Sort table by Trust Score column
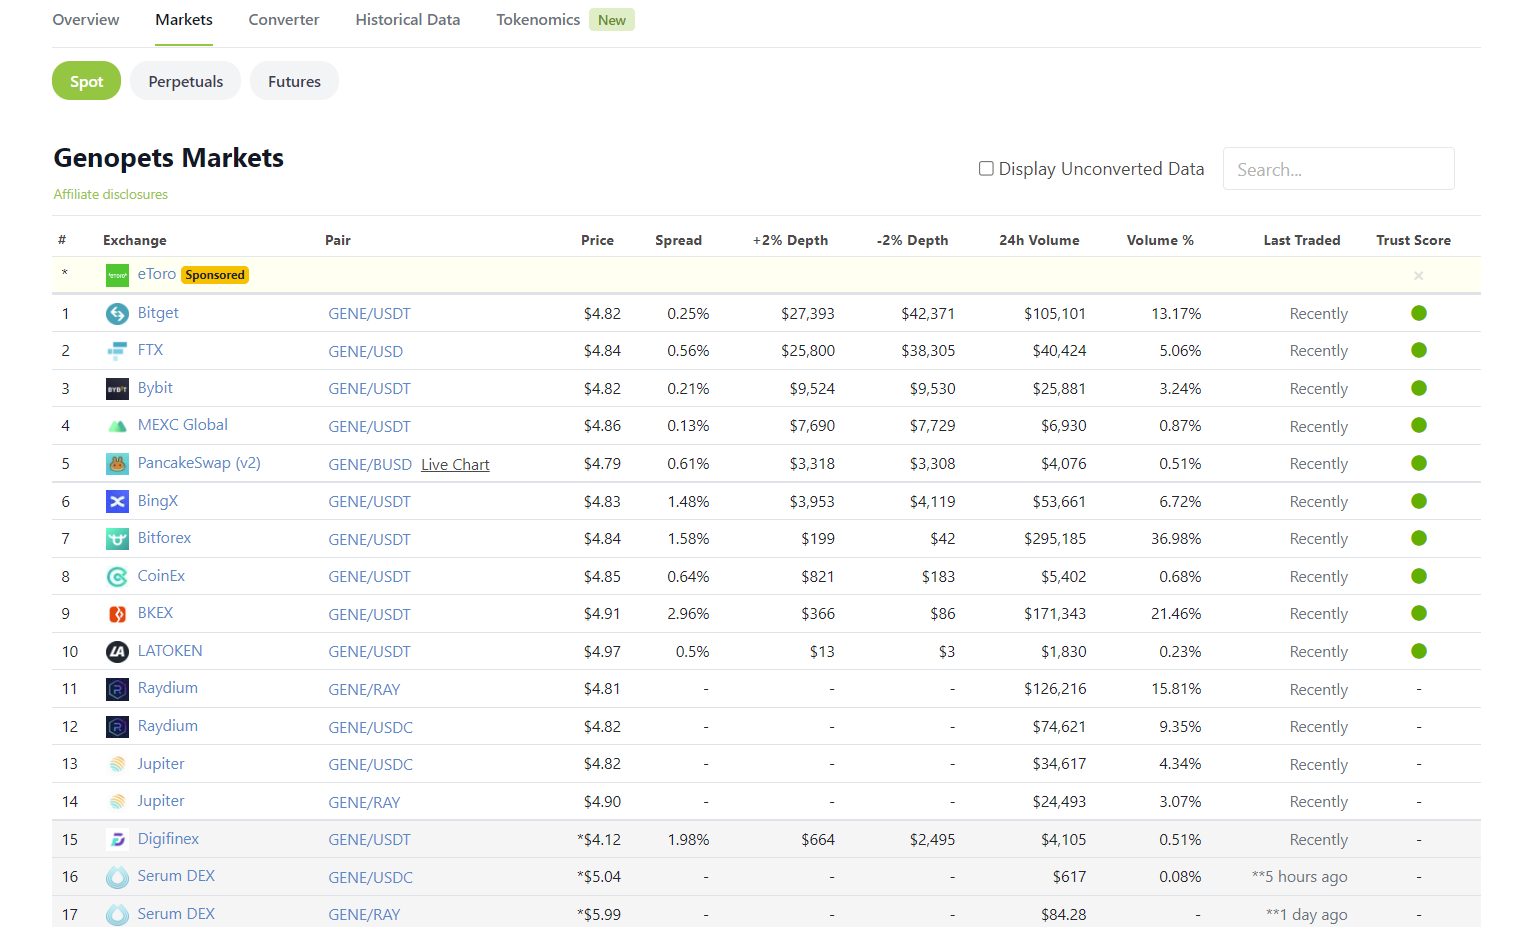The width and height of the screenshot is (1516, 927). pos(1412,240)
